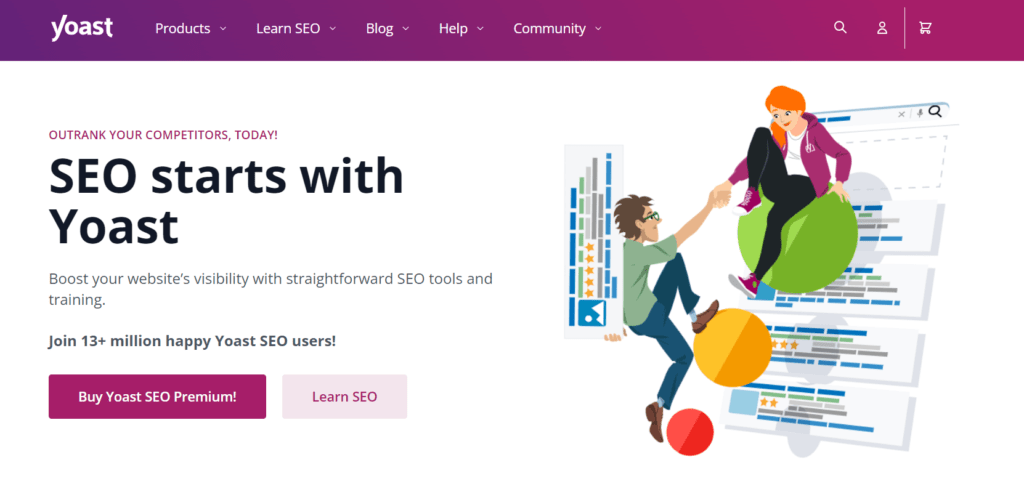The image size is (1024, 481).
Task: Open the user account icon
Action: [882, 28]
